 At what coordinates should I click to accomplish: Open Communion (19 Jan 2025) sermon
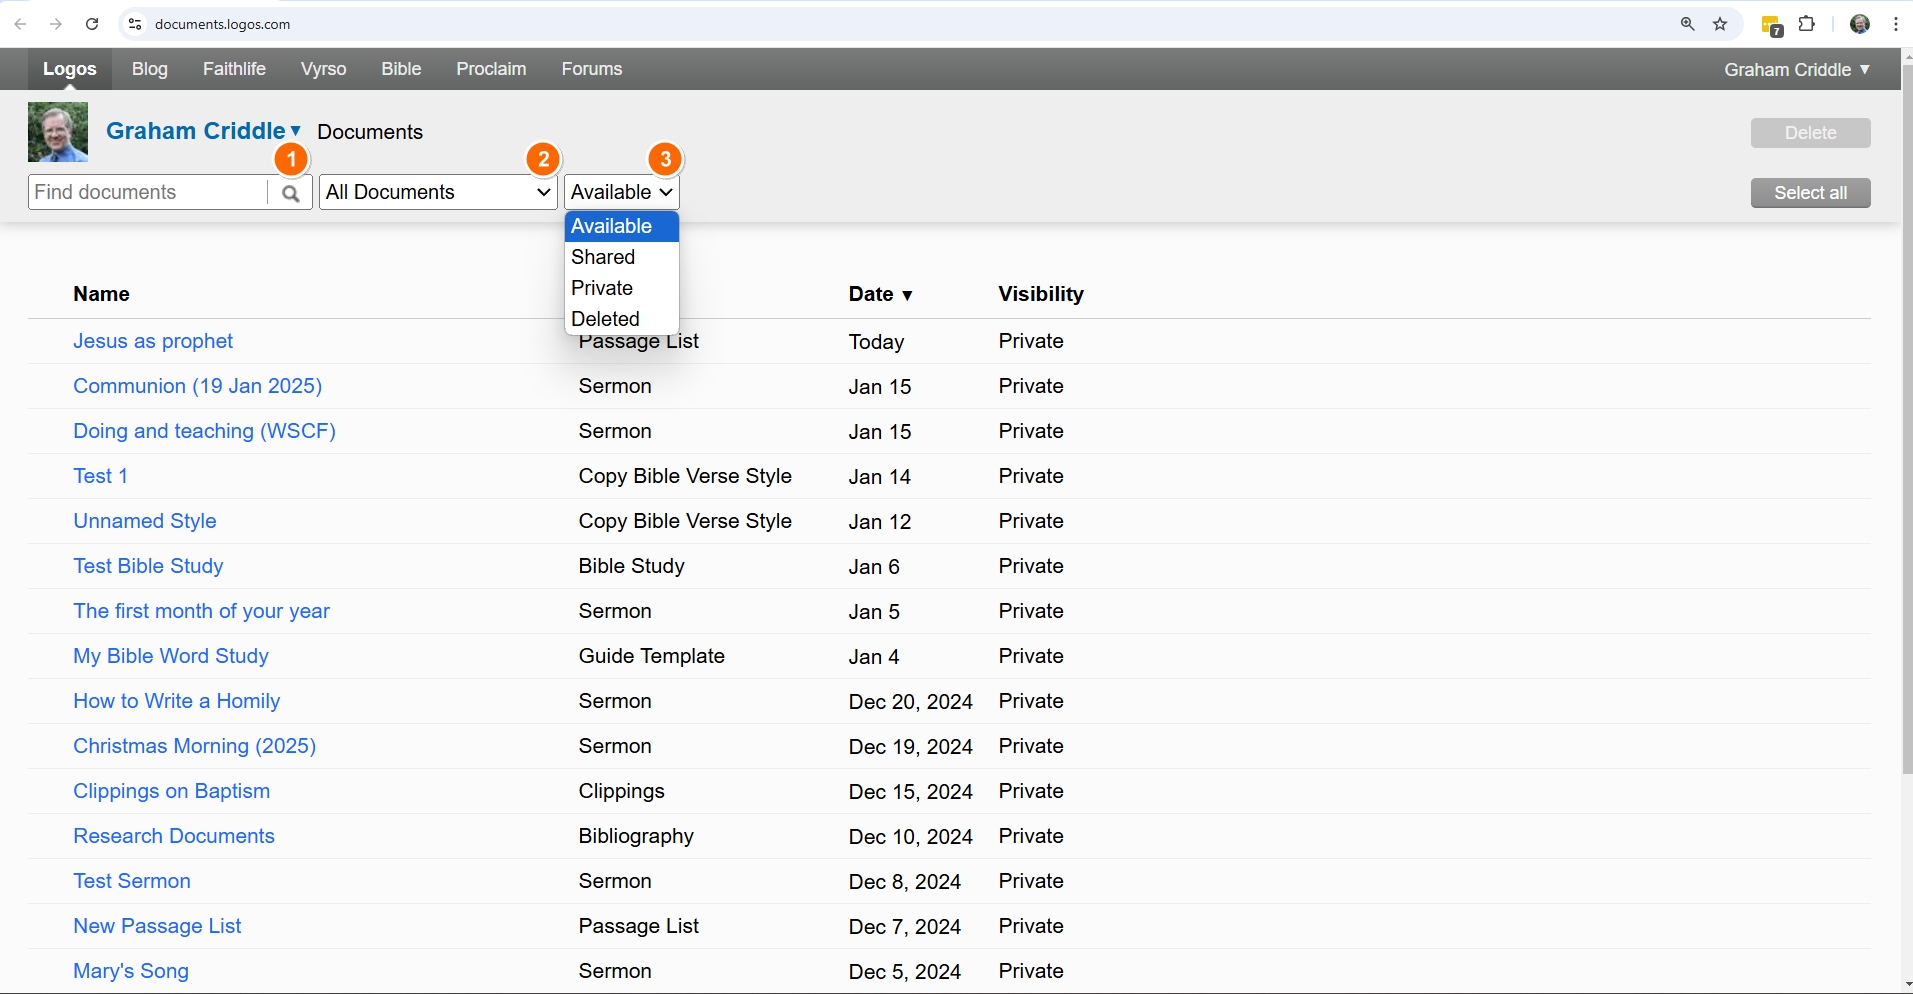click(198, 386)
